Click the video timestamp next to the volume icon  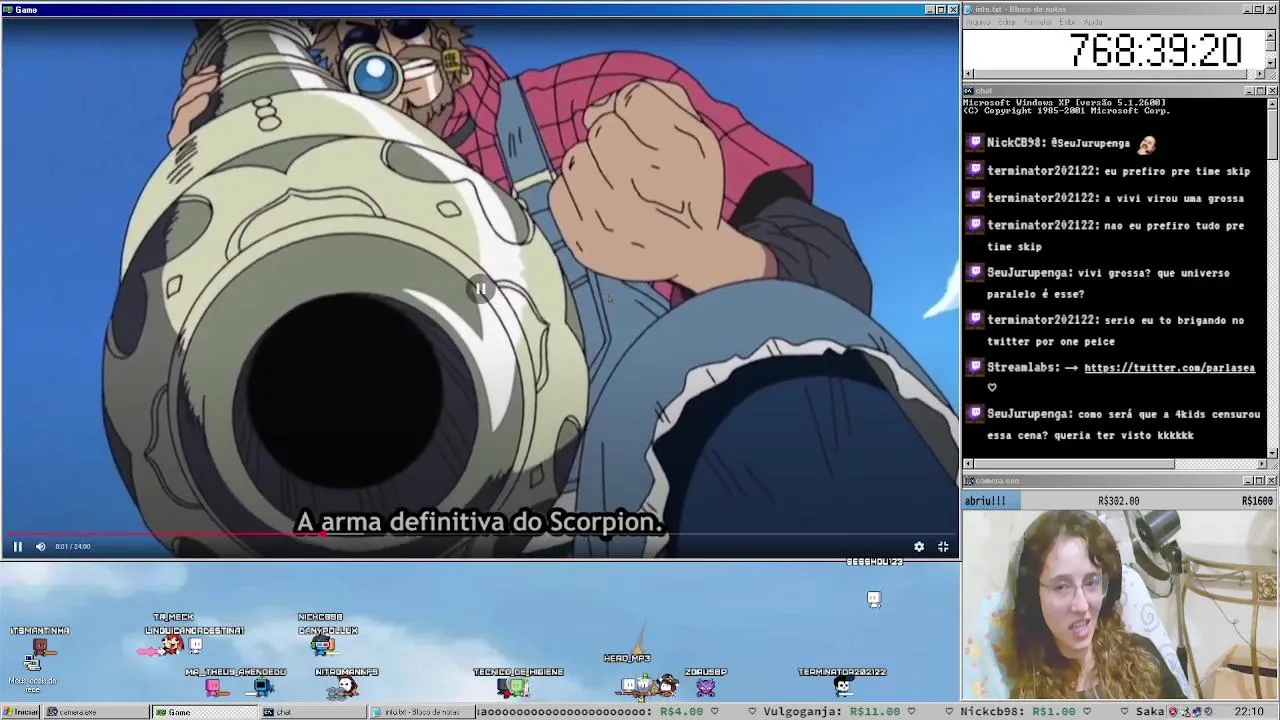pyautogui.click(x=73, y=547)
